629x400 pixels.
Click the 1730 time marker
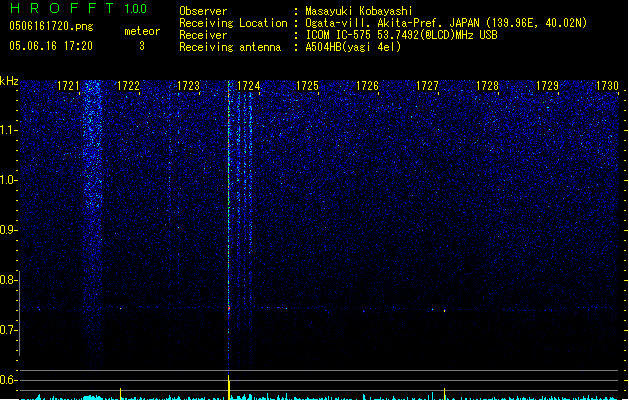(607, 86)
